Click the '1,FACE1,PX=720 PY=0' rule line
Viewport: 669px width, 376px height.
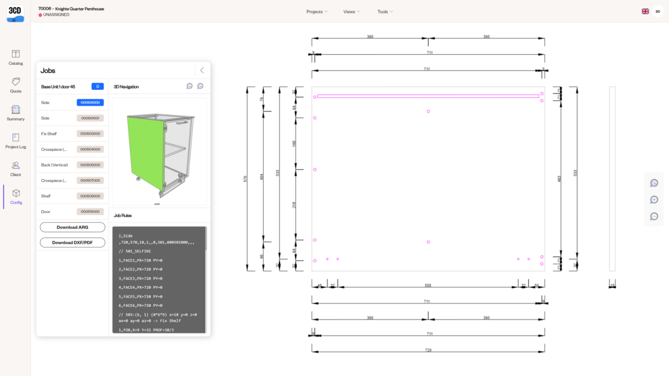click(x=140, y=260)
